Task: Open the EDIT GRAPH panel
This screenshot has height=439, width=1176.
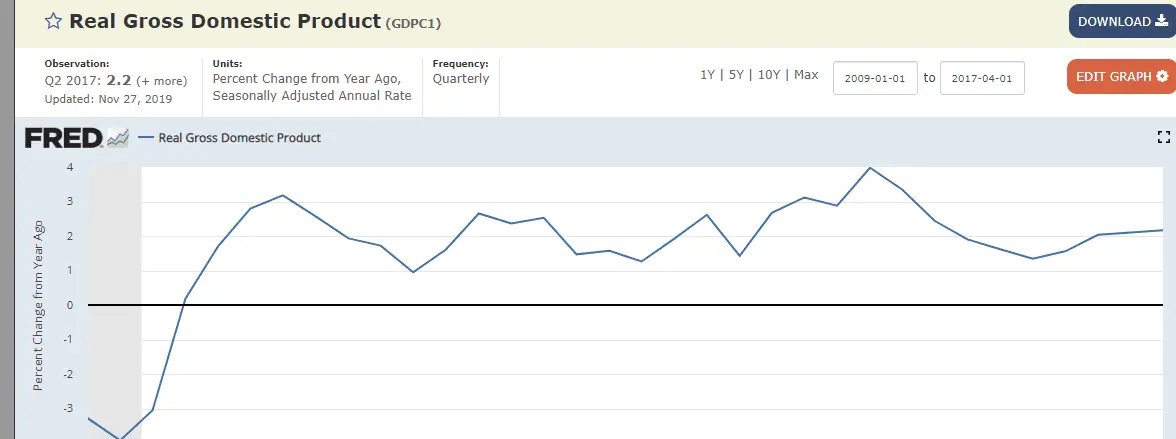Action: pyautogui.click(x=1121, y=76)
